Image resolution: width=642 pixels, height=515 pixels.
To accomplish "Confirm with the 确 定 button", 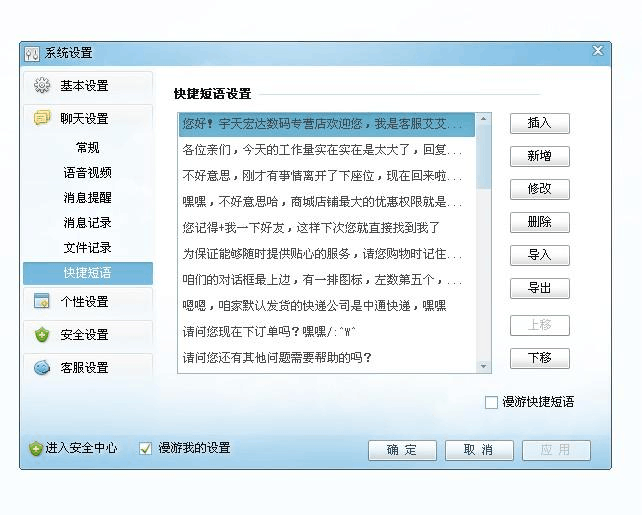I will [x=402, y=450].
